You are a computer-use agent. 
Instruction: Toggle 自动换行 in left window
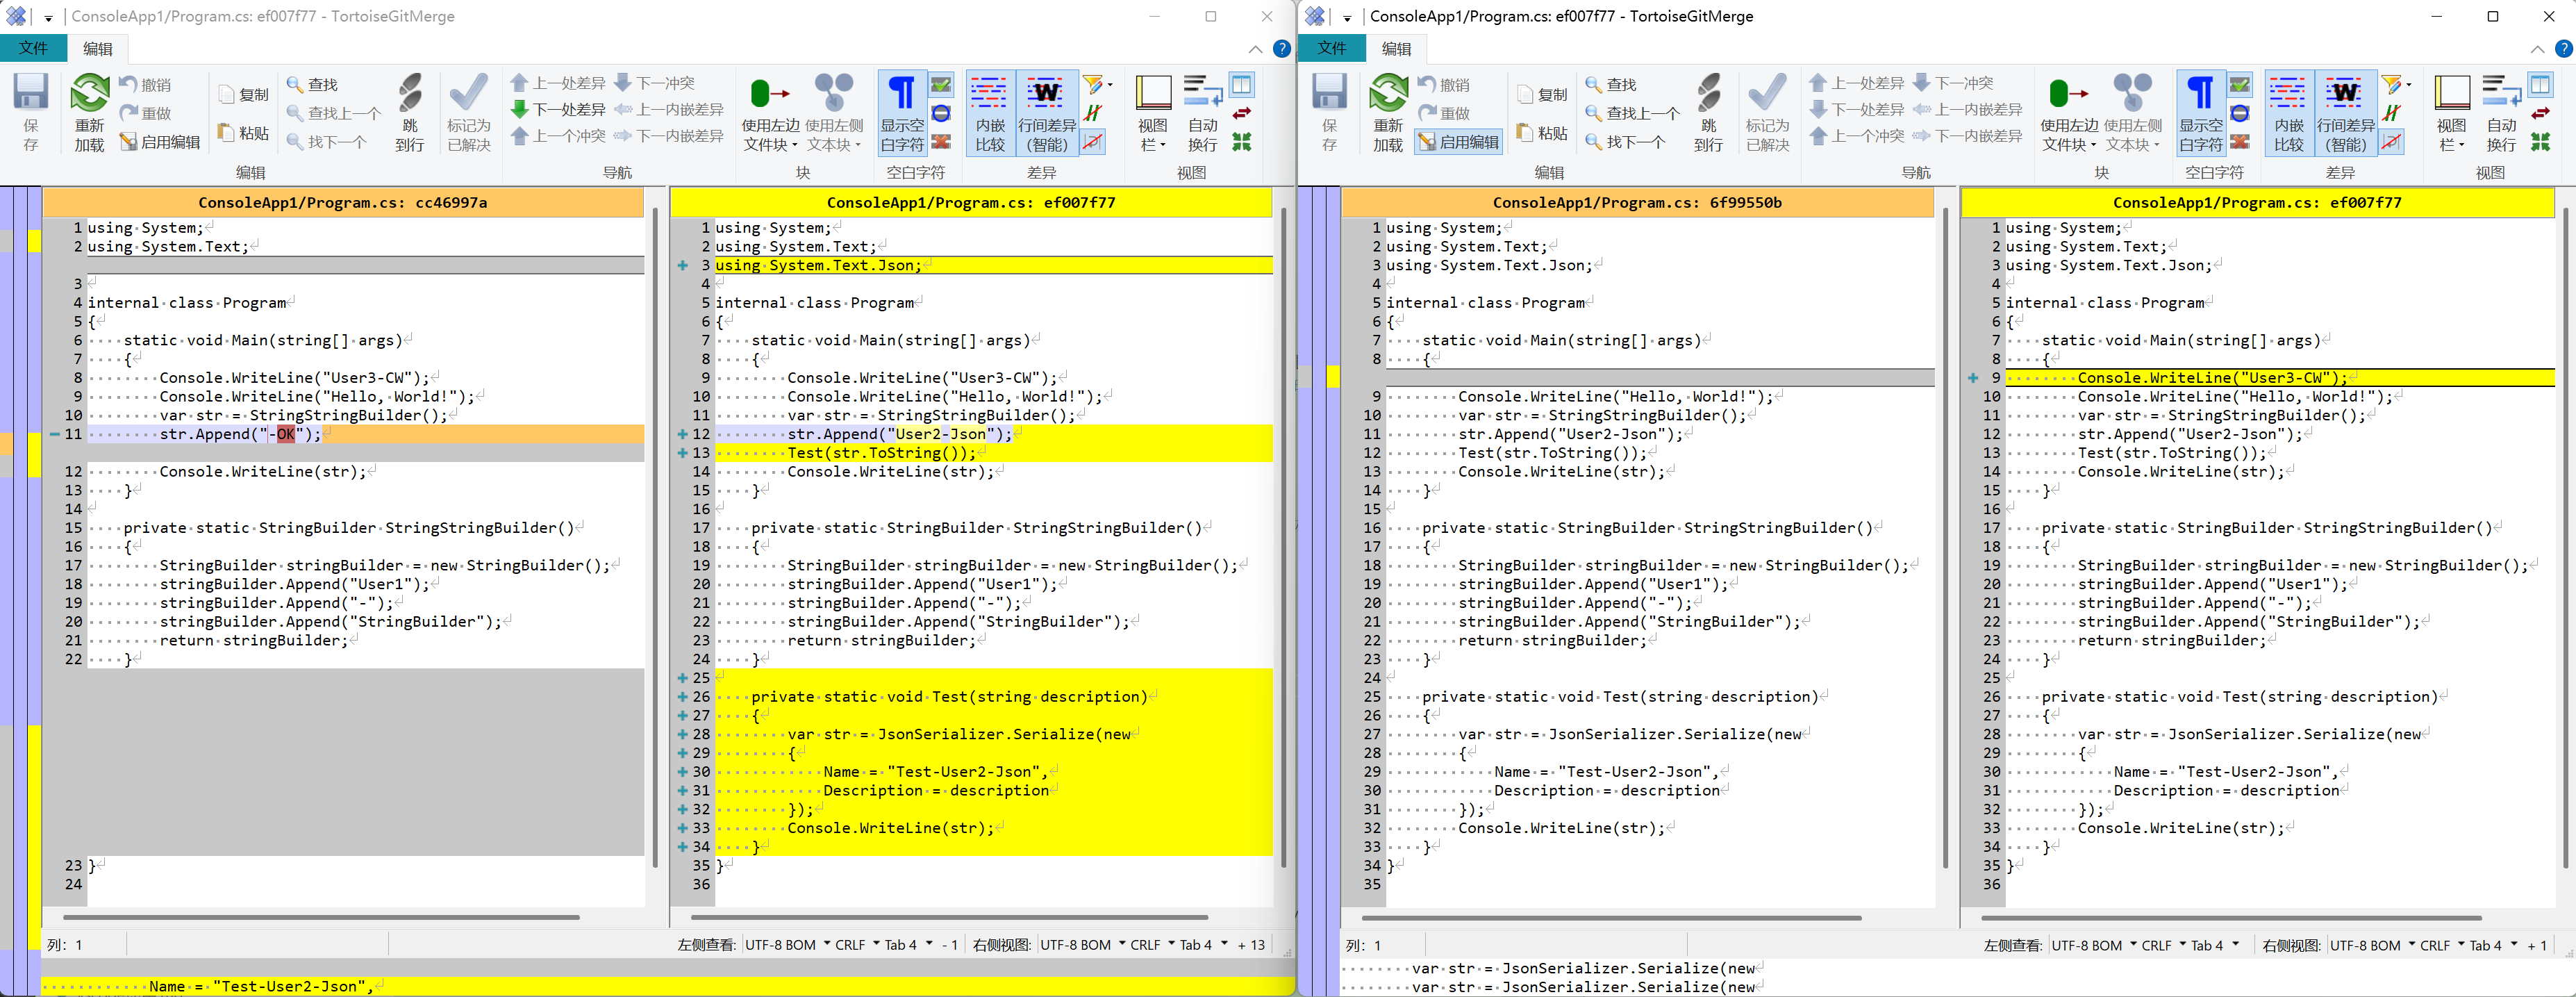click(1202, 112)
